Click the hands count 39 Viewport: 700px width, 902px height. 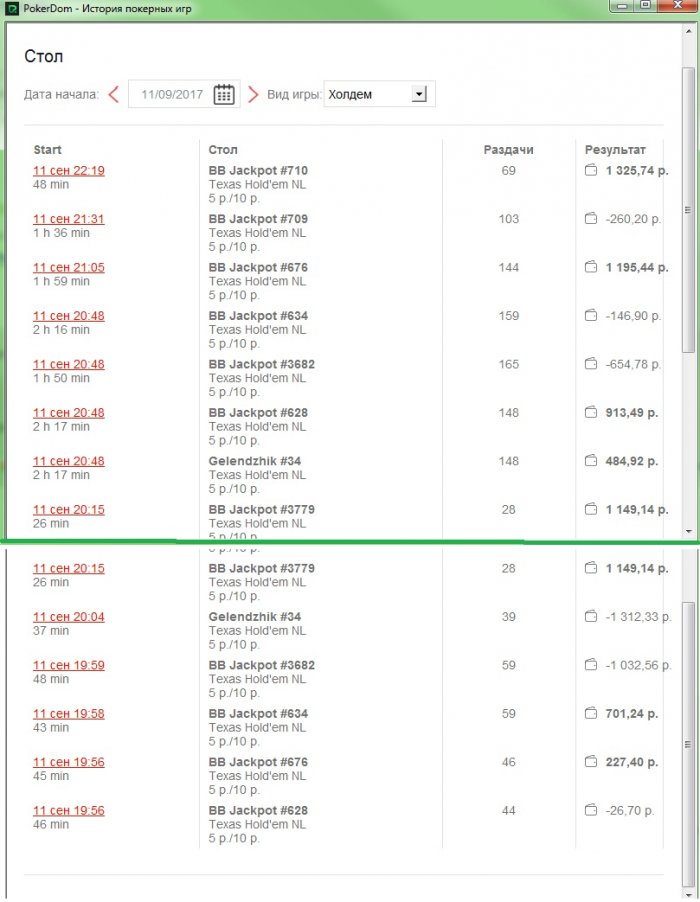pos(508,616)
